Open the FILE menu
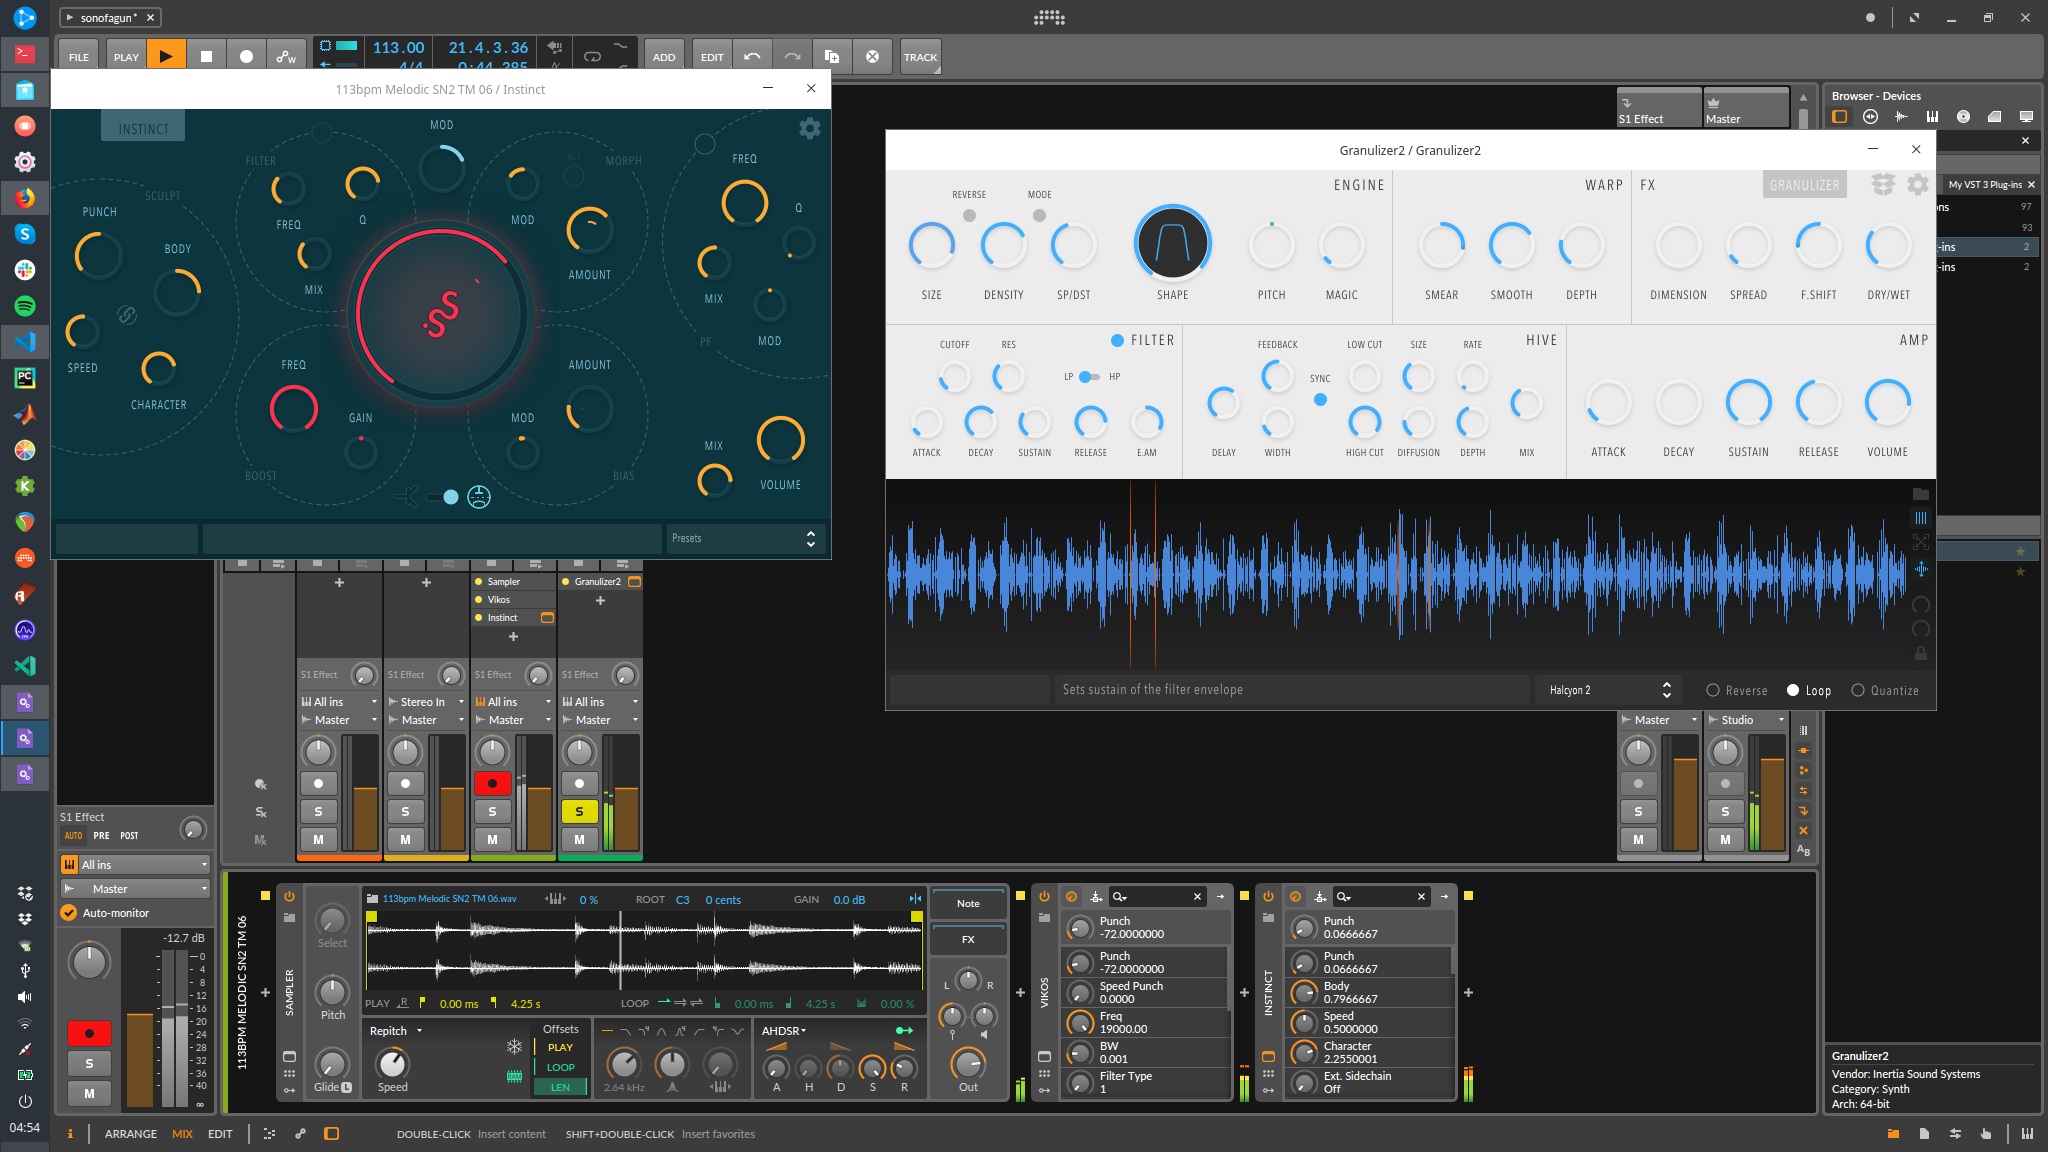Image resolution: width=2048 pixels, height=1152 pixels. (79, 57)
